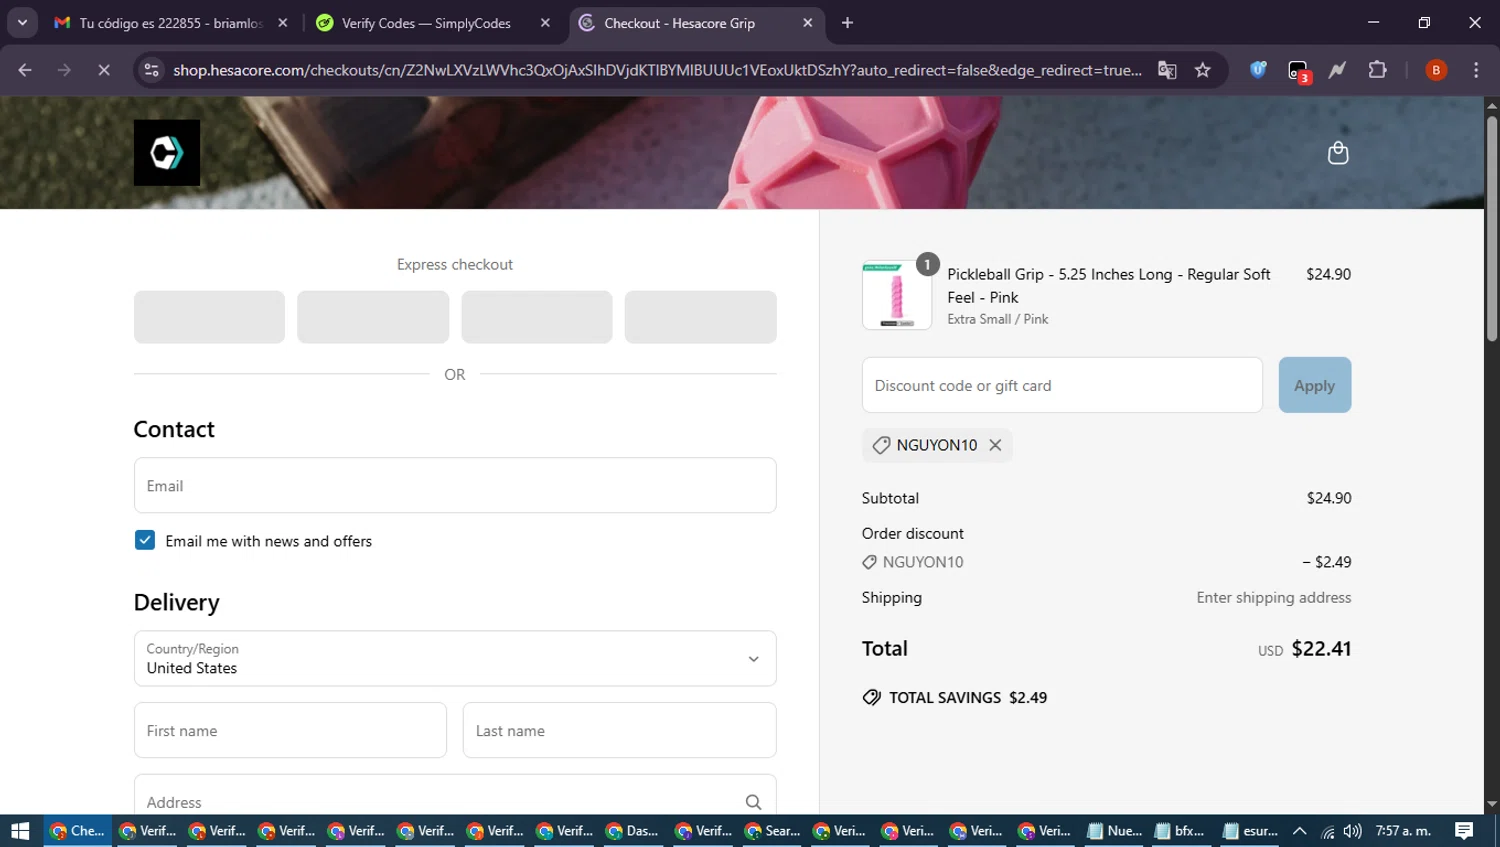
Task: Click the Pickleball Grip product thumbnail
Action: coord(897,295)
